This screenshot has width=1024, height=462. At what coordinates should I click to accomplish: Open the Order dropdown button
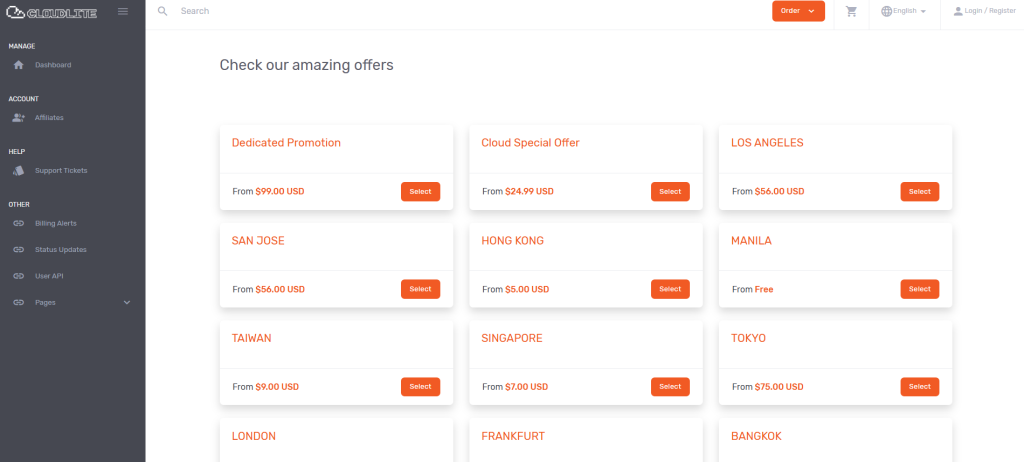[x=798, y=11]
